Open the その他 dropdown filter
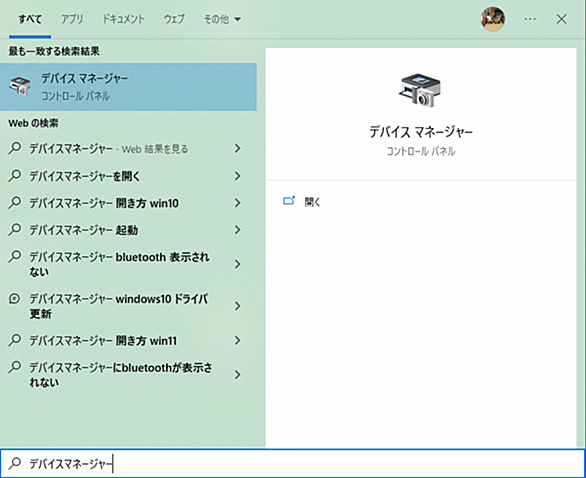586x478 pixels. tap(222, 19)
